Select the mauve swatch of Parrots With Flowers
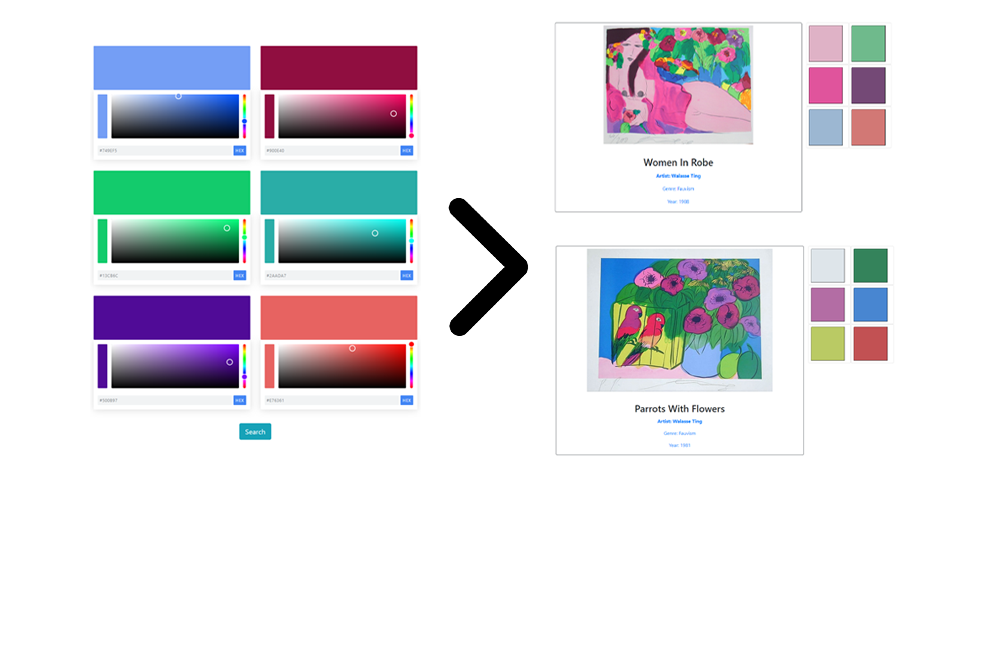This screenshot has height=659, width=1000. (x=828, y=304)
